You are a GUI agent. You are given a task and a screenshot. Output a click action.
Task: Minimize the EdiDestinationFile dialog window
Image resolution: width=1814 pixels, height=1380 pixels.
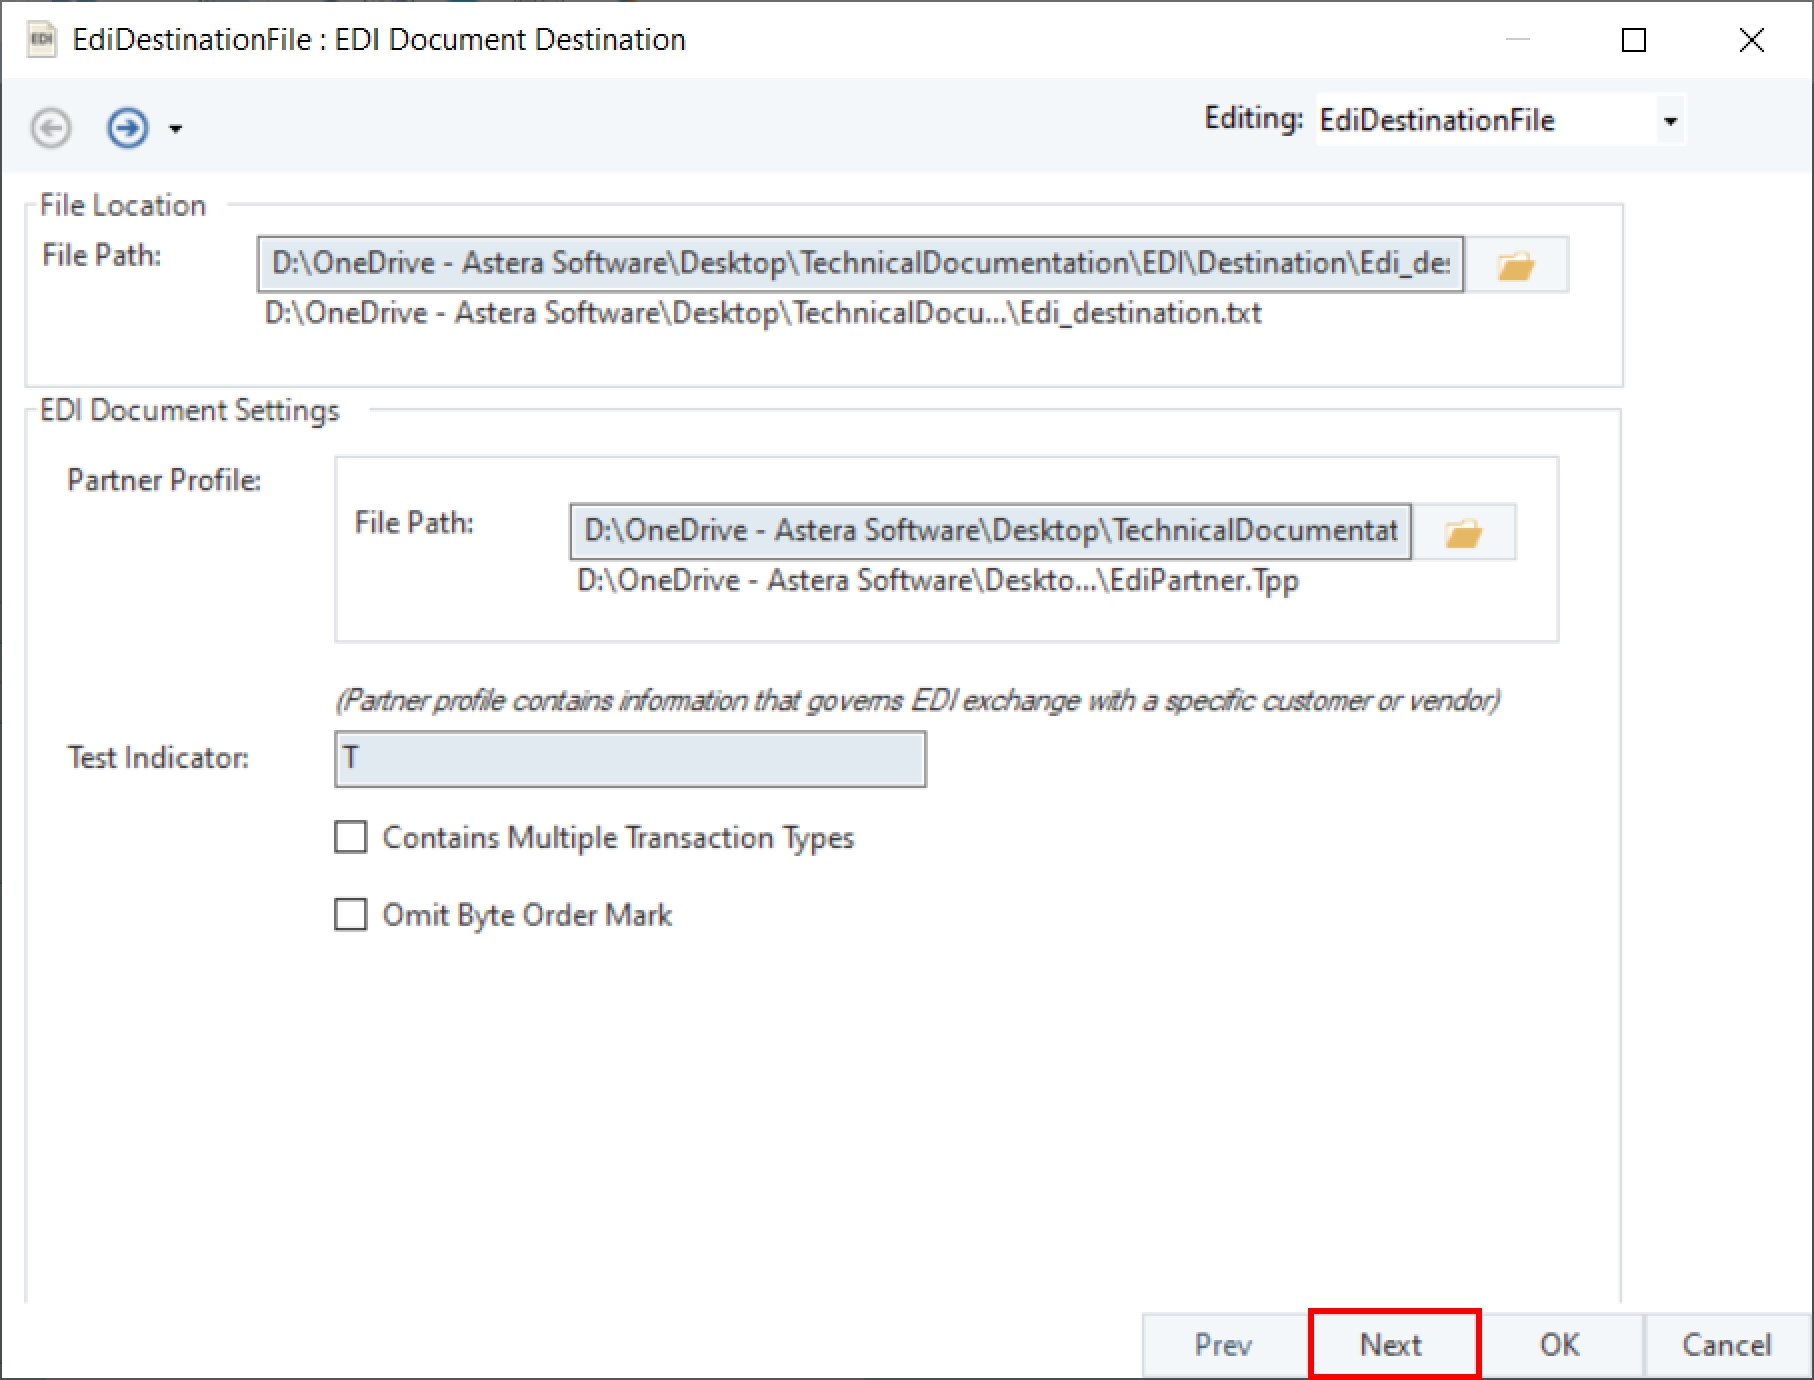click(x=1517, y=40)
